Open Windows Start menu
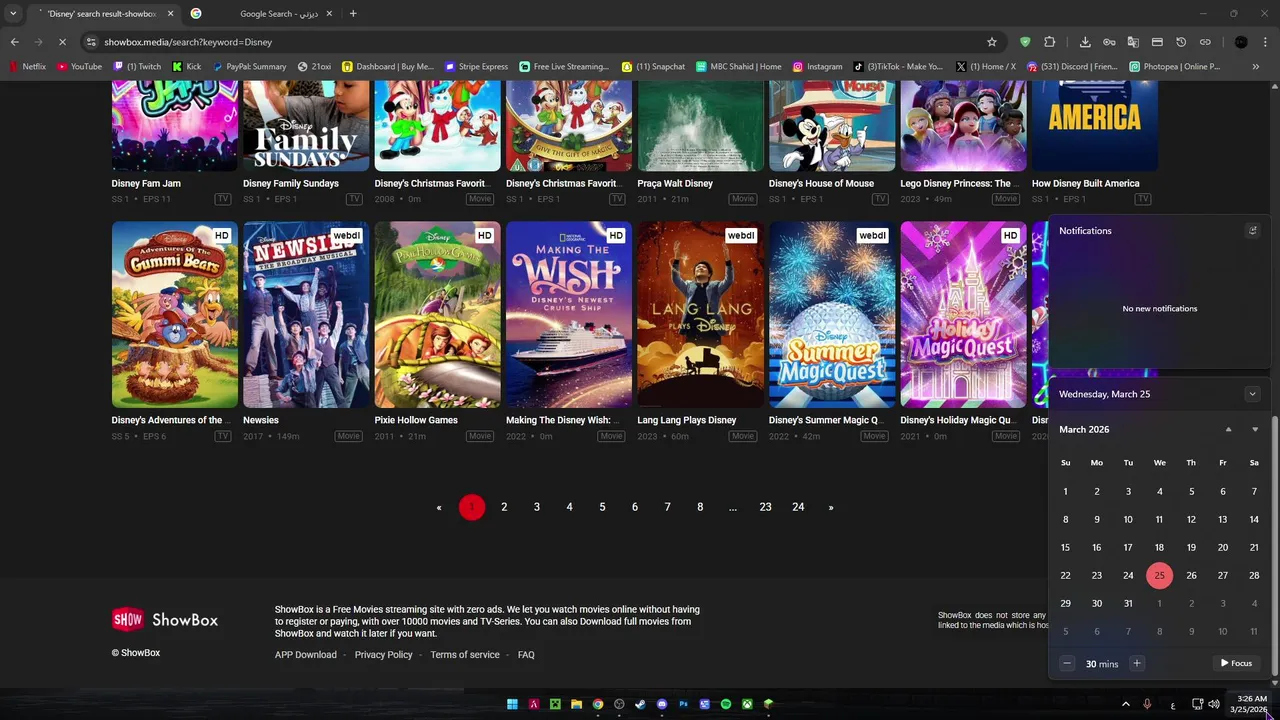The height and width of the screenshot is (720, 1280). pyautogui.click(x=512, y=704)
